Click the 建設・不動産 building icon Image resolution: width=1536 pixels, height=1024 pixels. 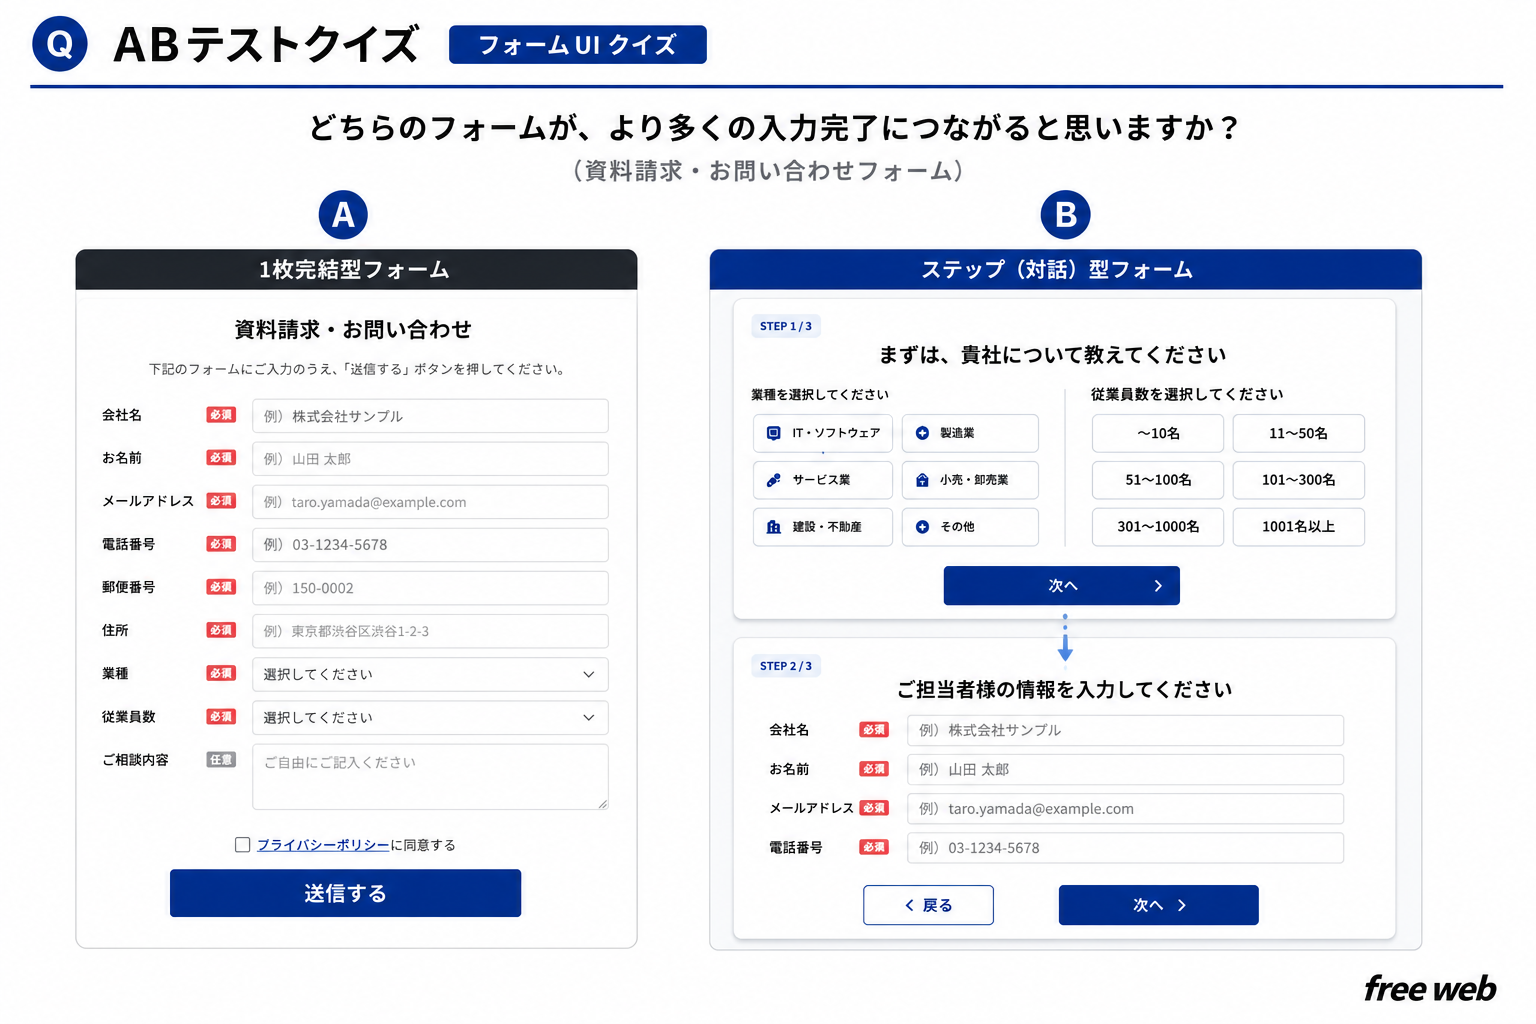(x=773, y=527)
